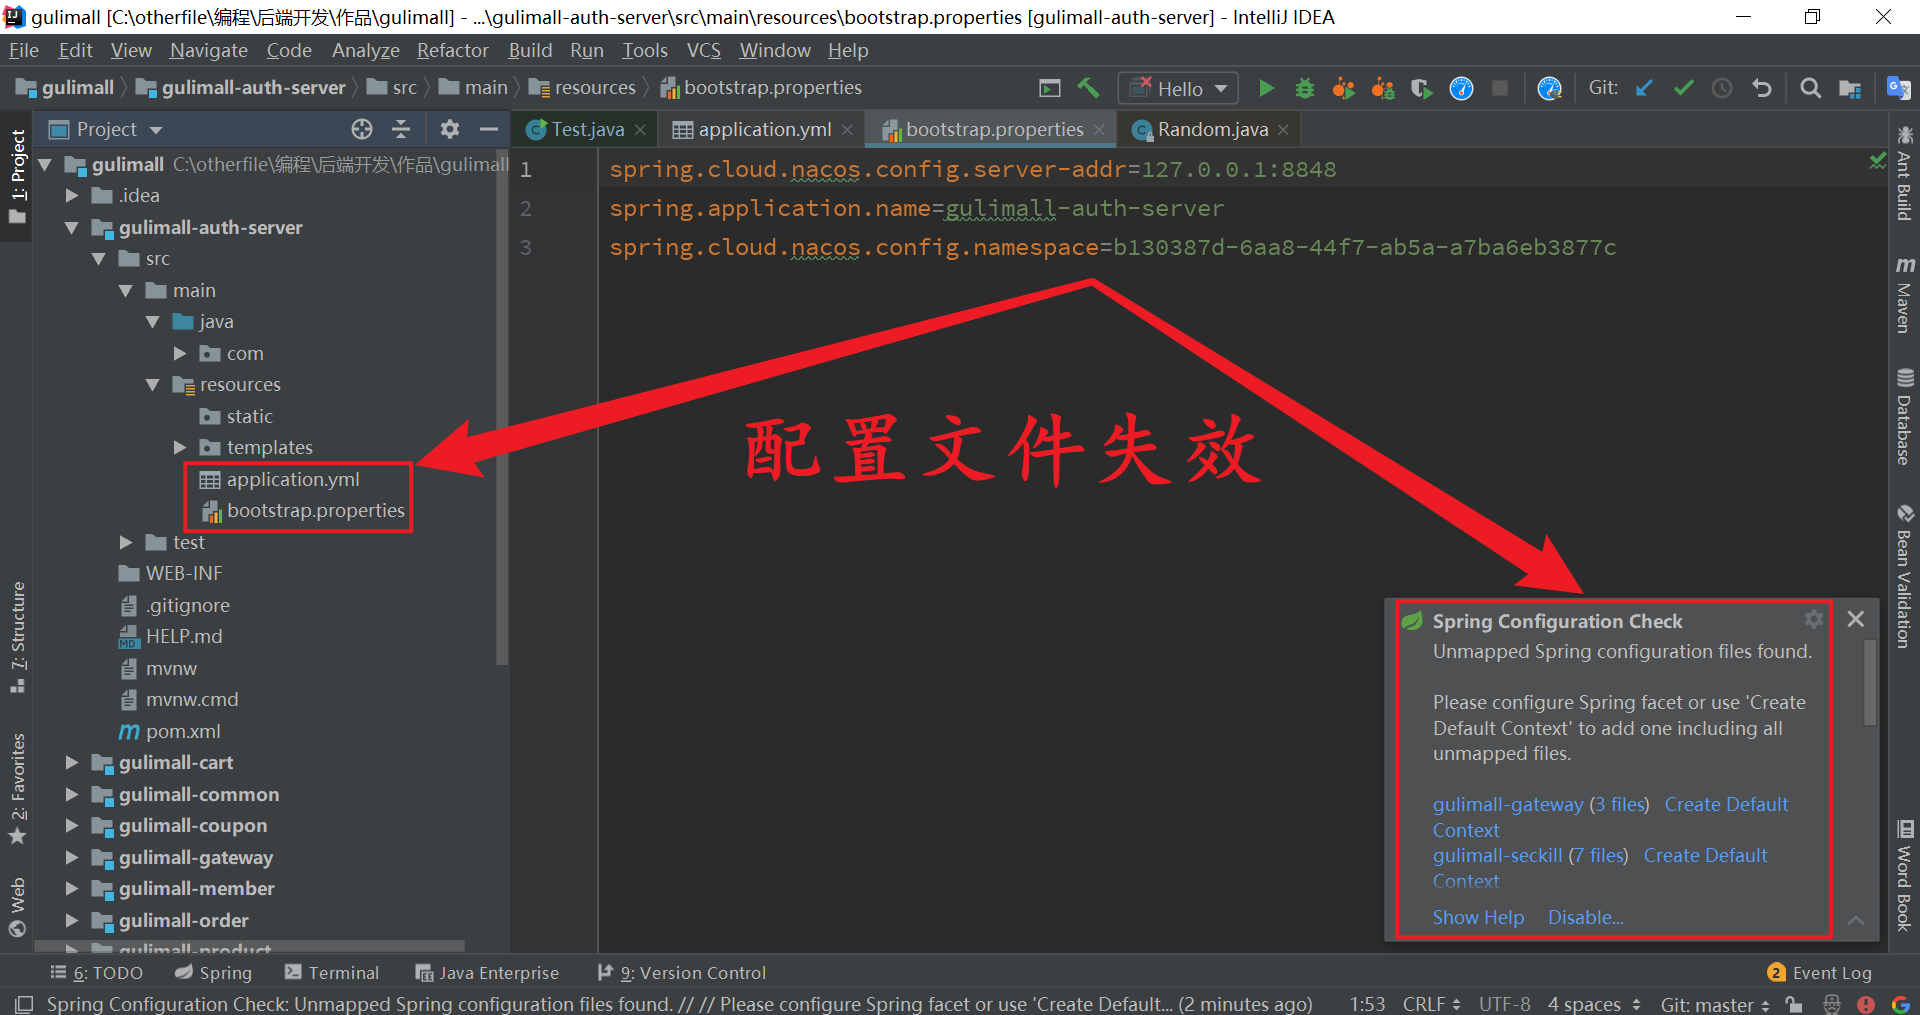Image resolution: width=1920 pixels, height=1015 pixels.
Task: Click line 2 of editor code
Action: 916,208
